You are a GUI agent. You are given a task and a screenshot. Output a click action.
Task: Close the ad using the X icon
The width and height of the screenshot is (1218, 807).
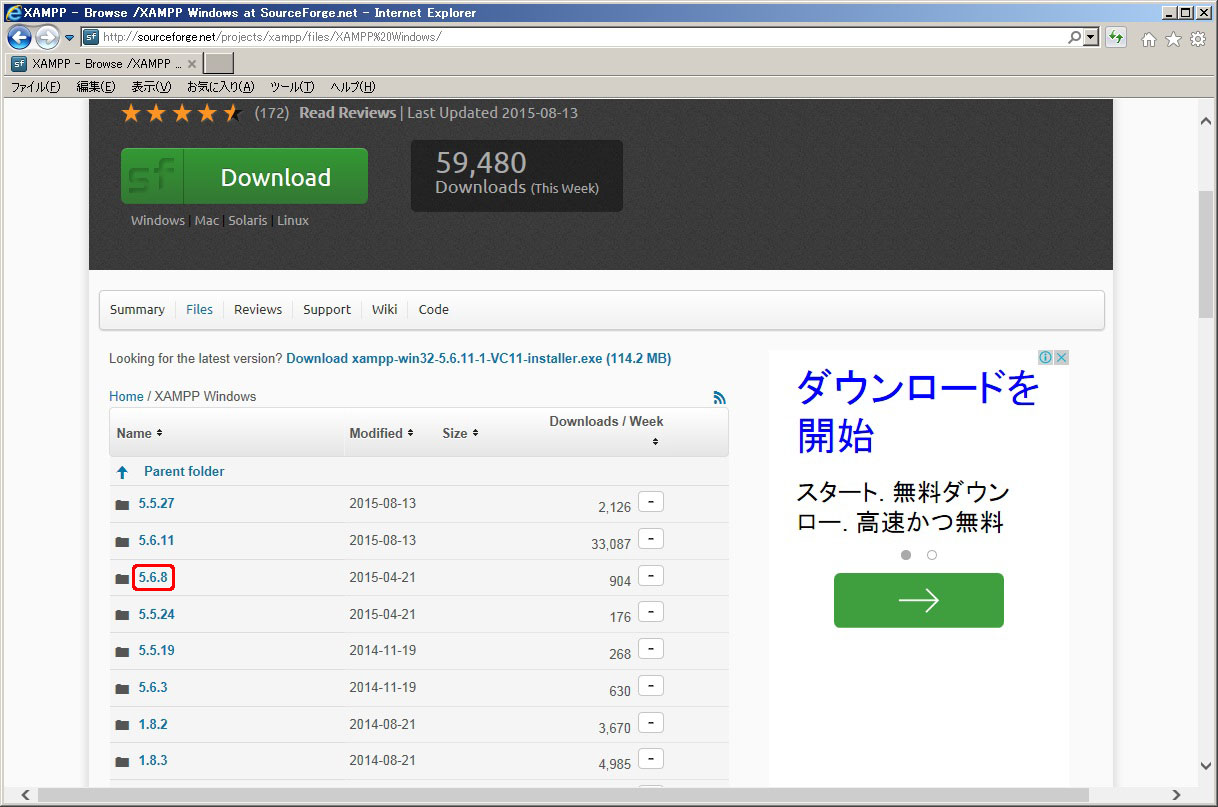1061,358
